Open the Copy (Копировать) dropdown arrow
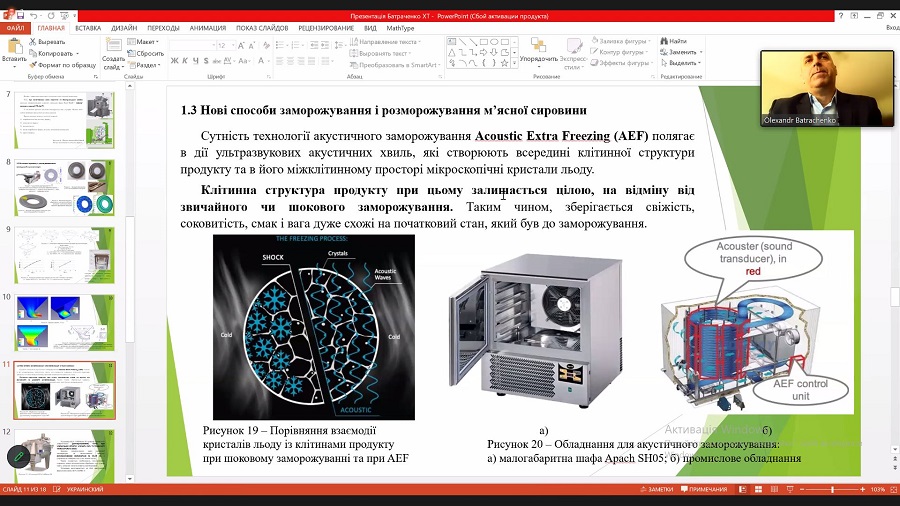Image resolution: width=900 pixels, height=506 pixels. tap(77, 53)
